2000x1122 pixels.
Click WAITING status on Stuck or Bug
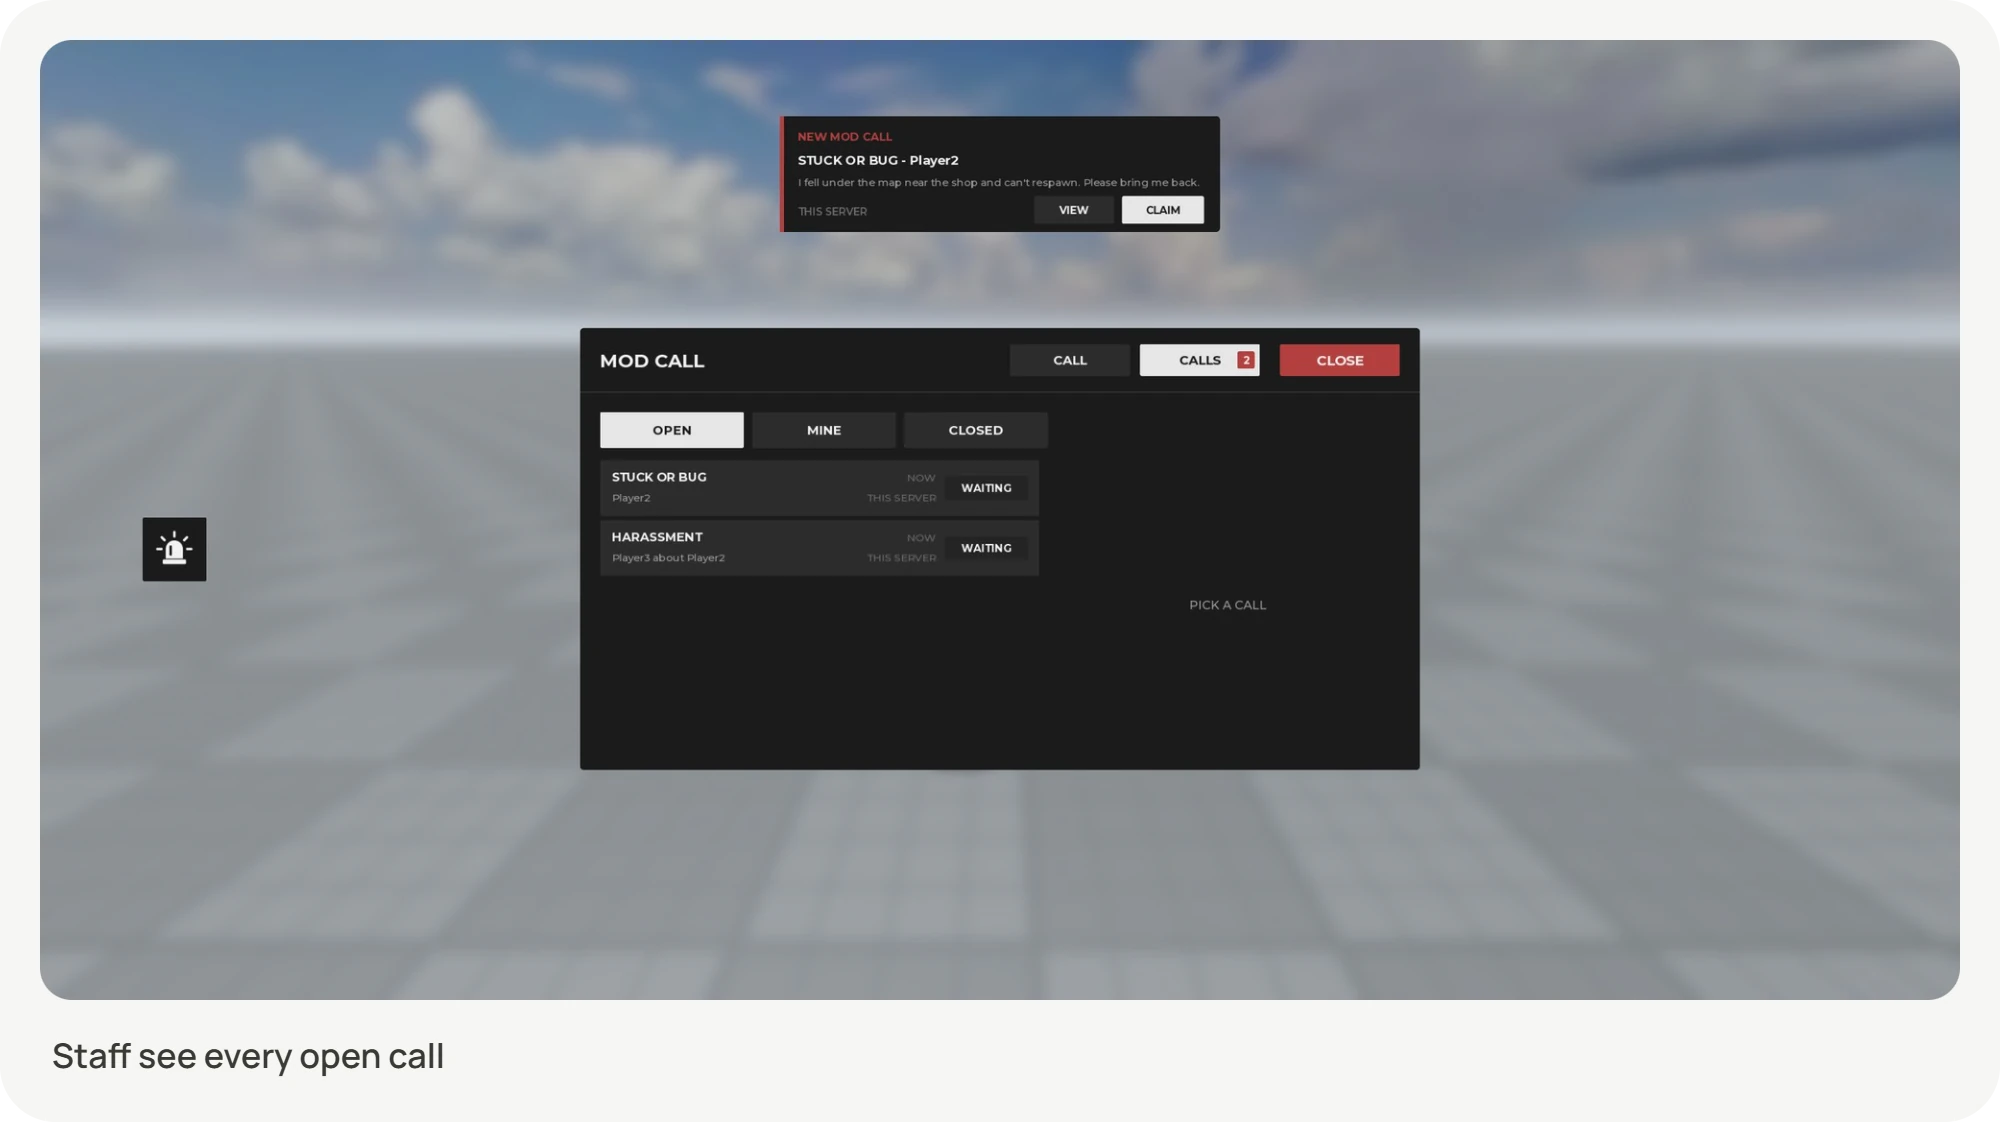[x=986, y=488]
